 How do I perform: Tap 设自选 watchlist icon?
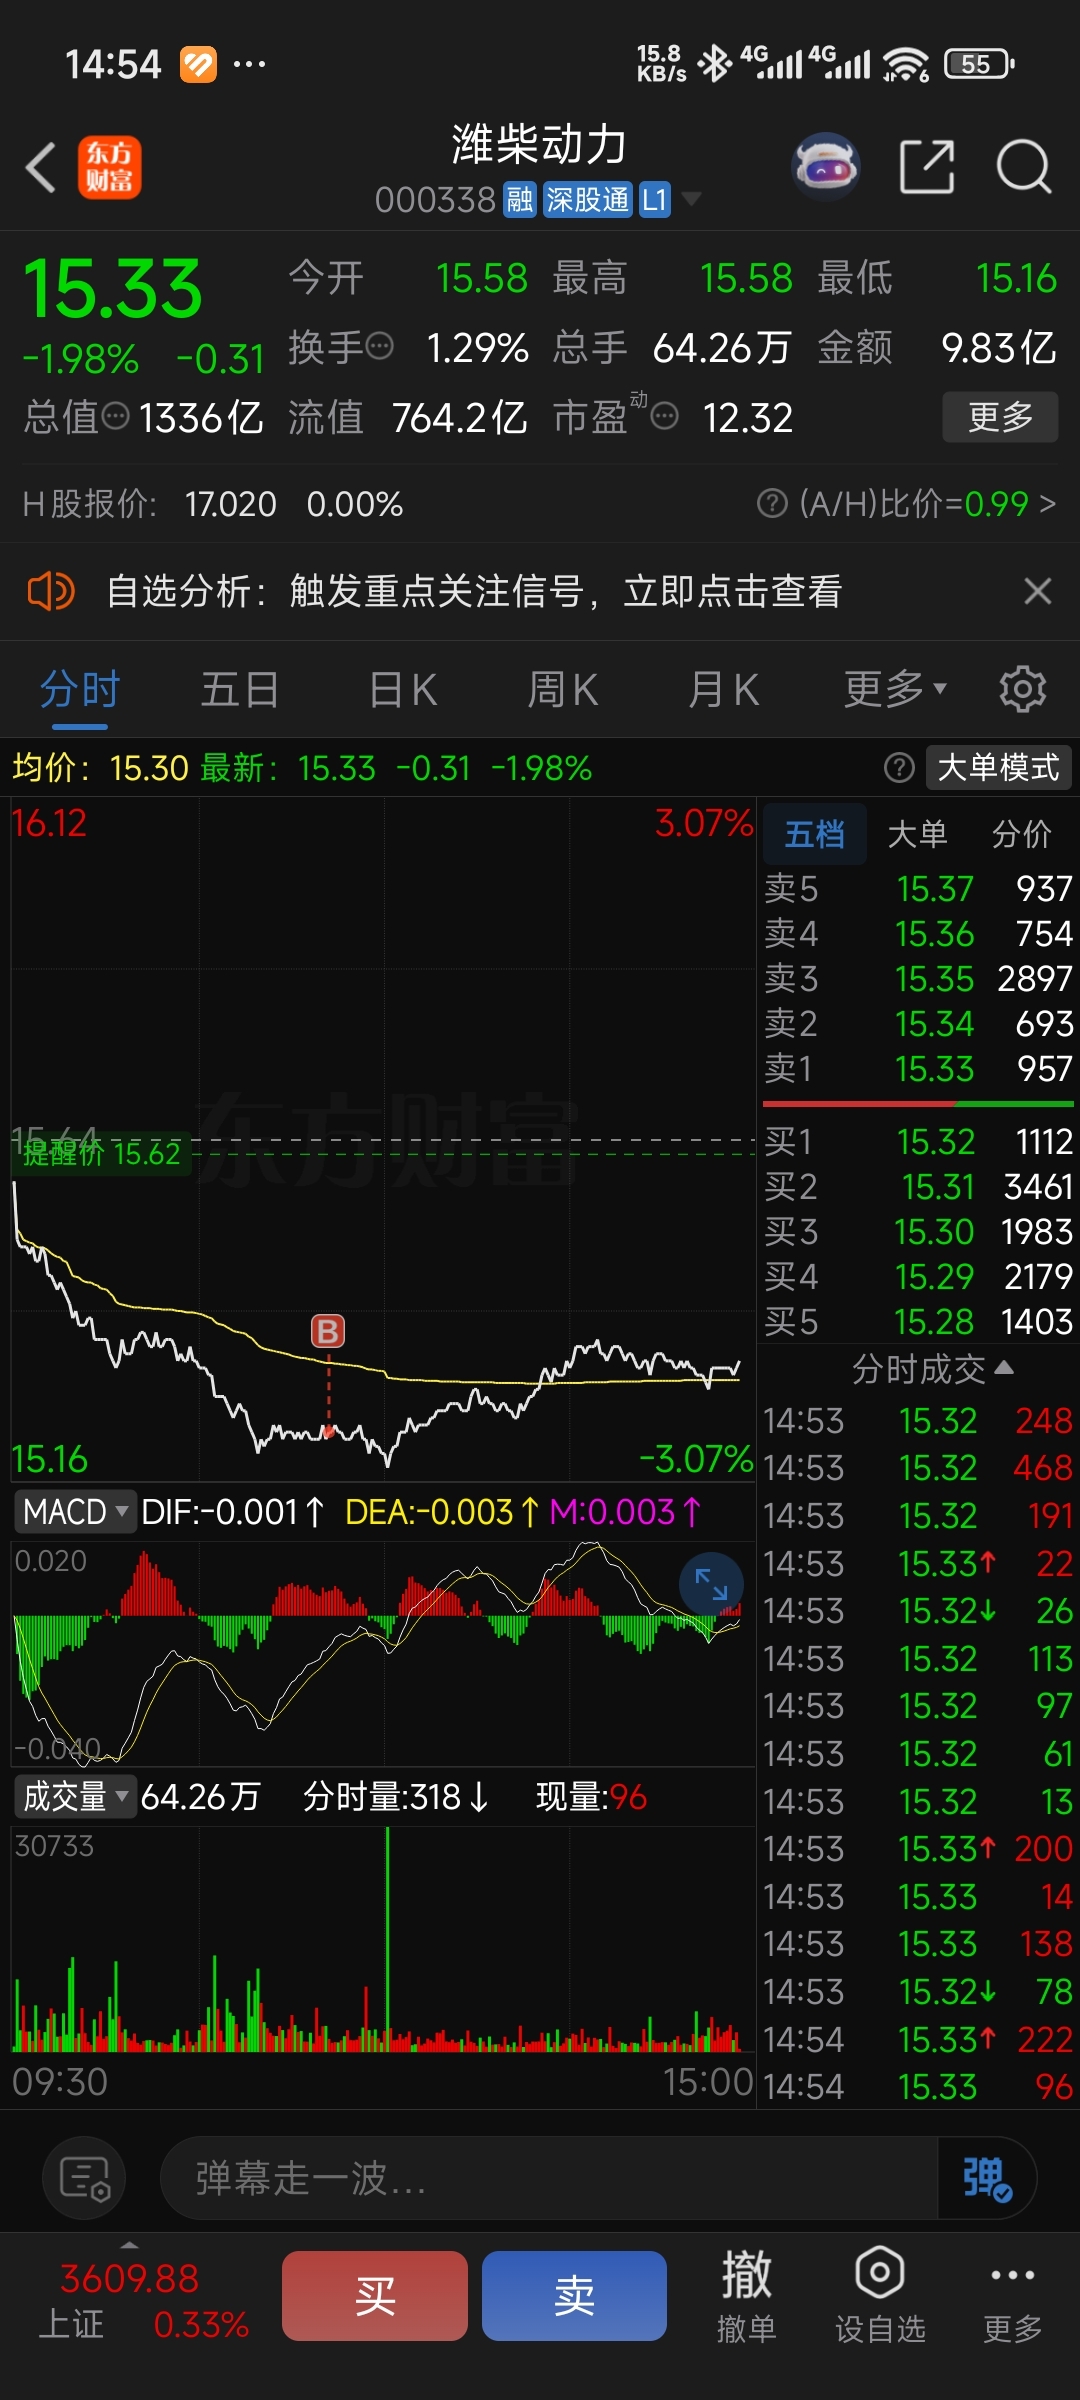point(880,2297)
